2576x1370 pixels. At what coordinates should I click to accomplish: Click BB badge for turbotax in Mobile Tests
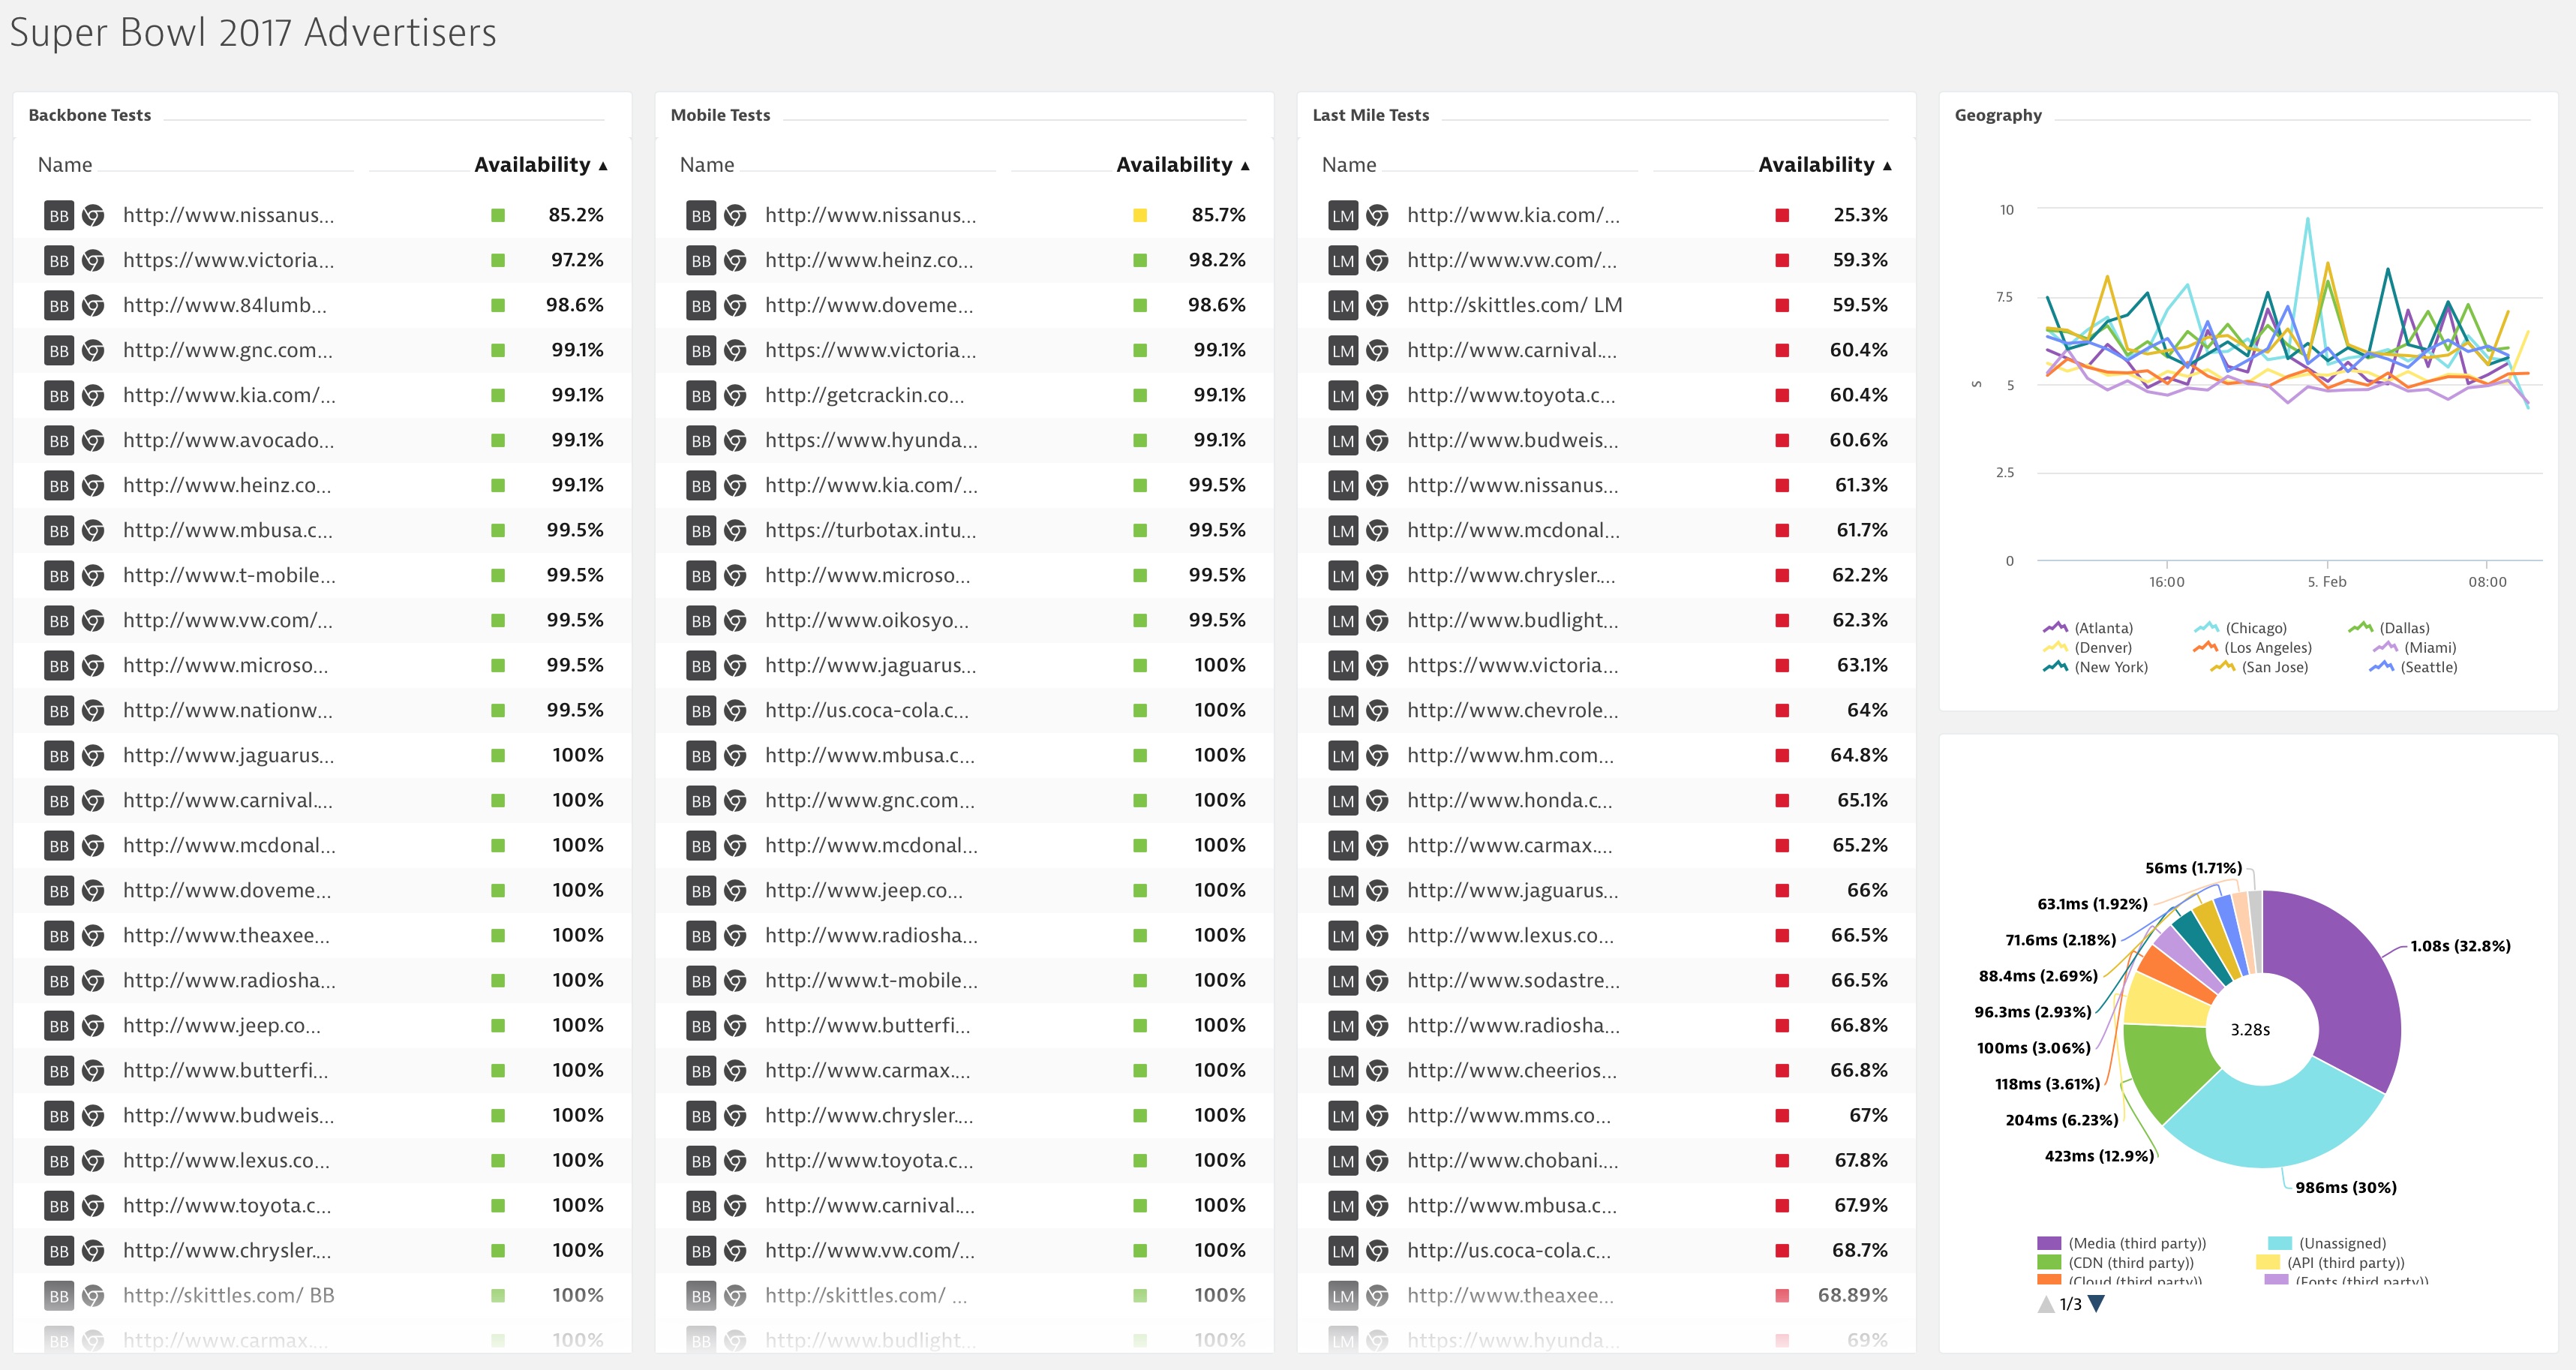tap(701, 530)
